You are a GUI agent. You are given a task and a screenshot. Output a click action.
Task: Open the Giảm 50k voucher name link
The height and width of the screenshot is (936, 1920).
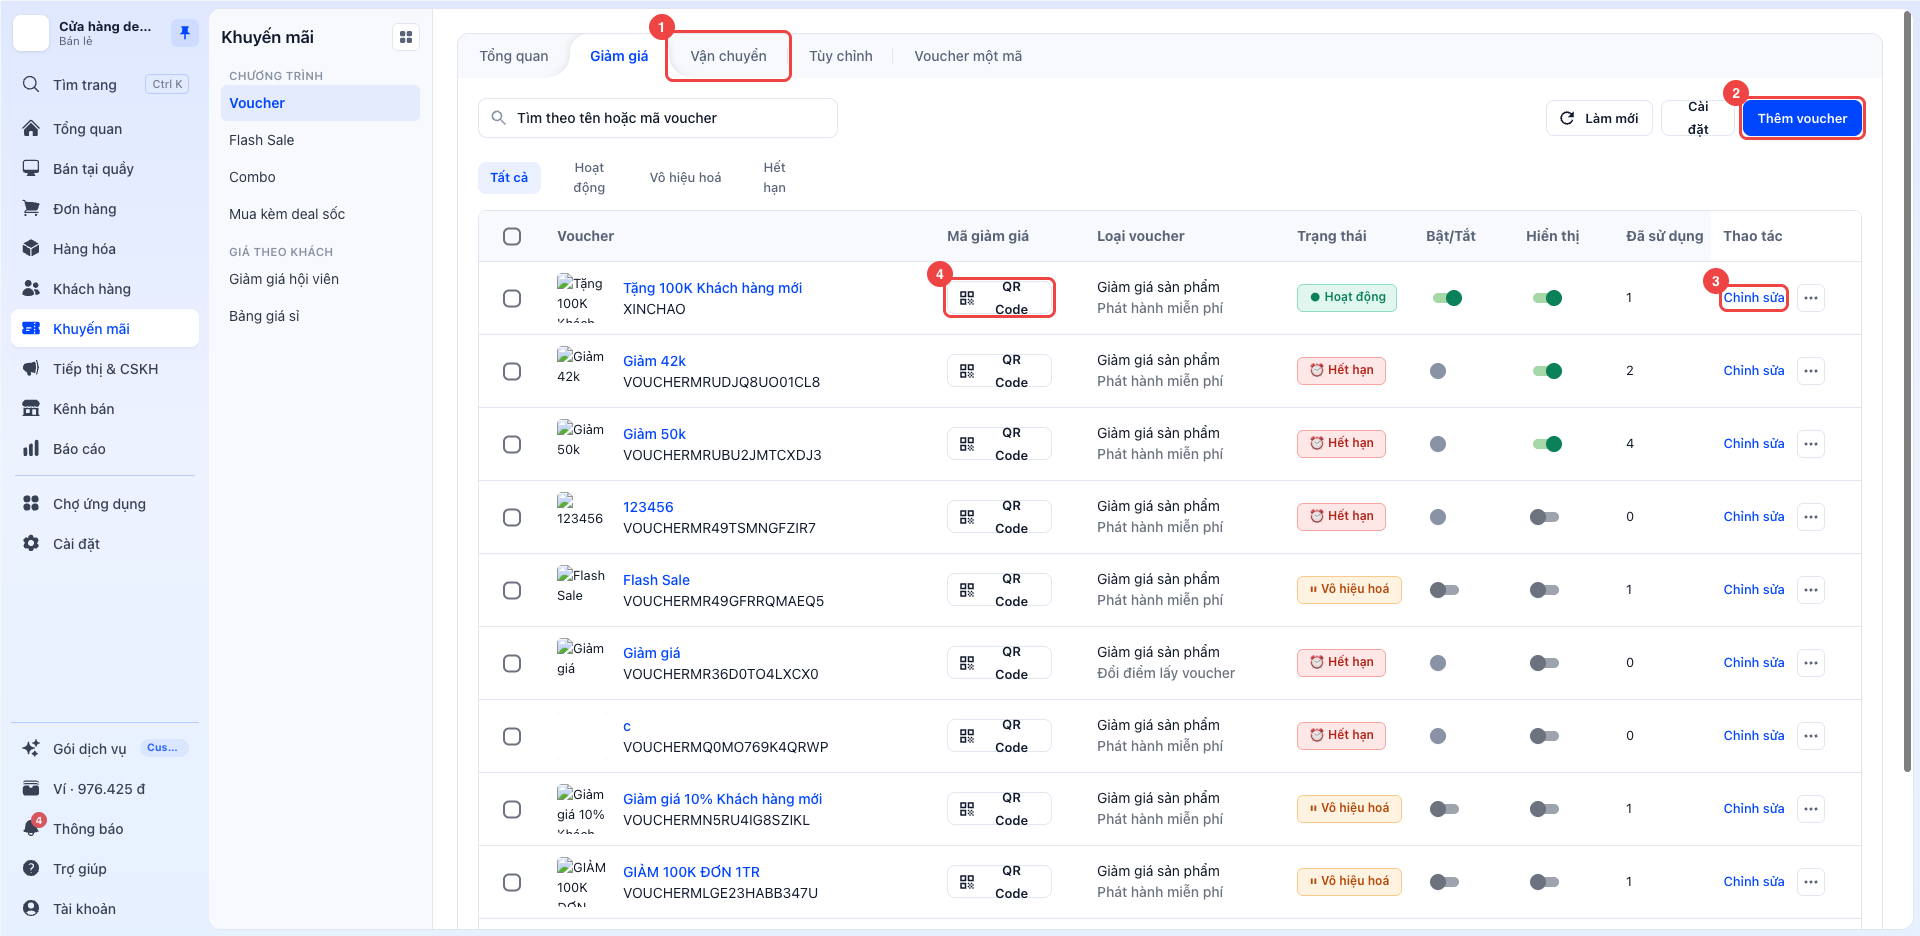tap(654, 434)
